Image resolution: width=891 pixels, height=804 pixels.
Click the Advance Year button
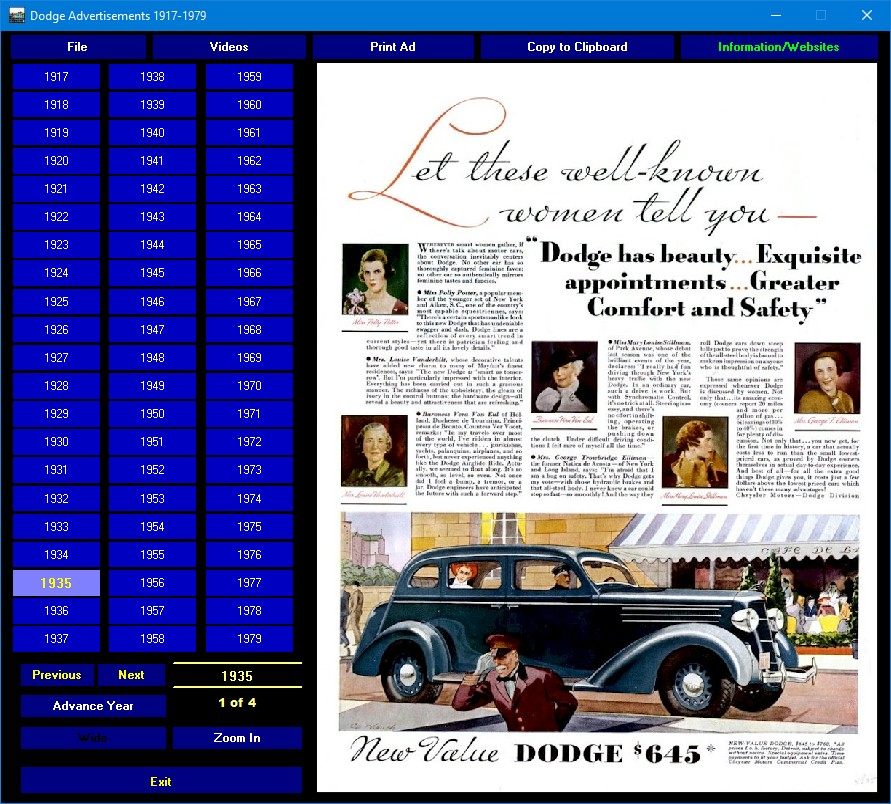coord(93,706)
